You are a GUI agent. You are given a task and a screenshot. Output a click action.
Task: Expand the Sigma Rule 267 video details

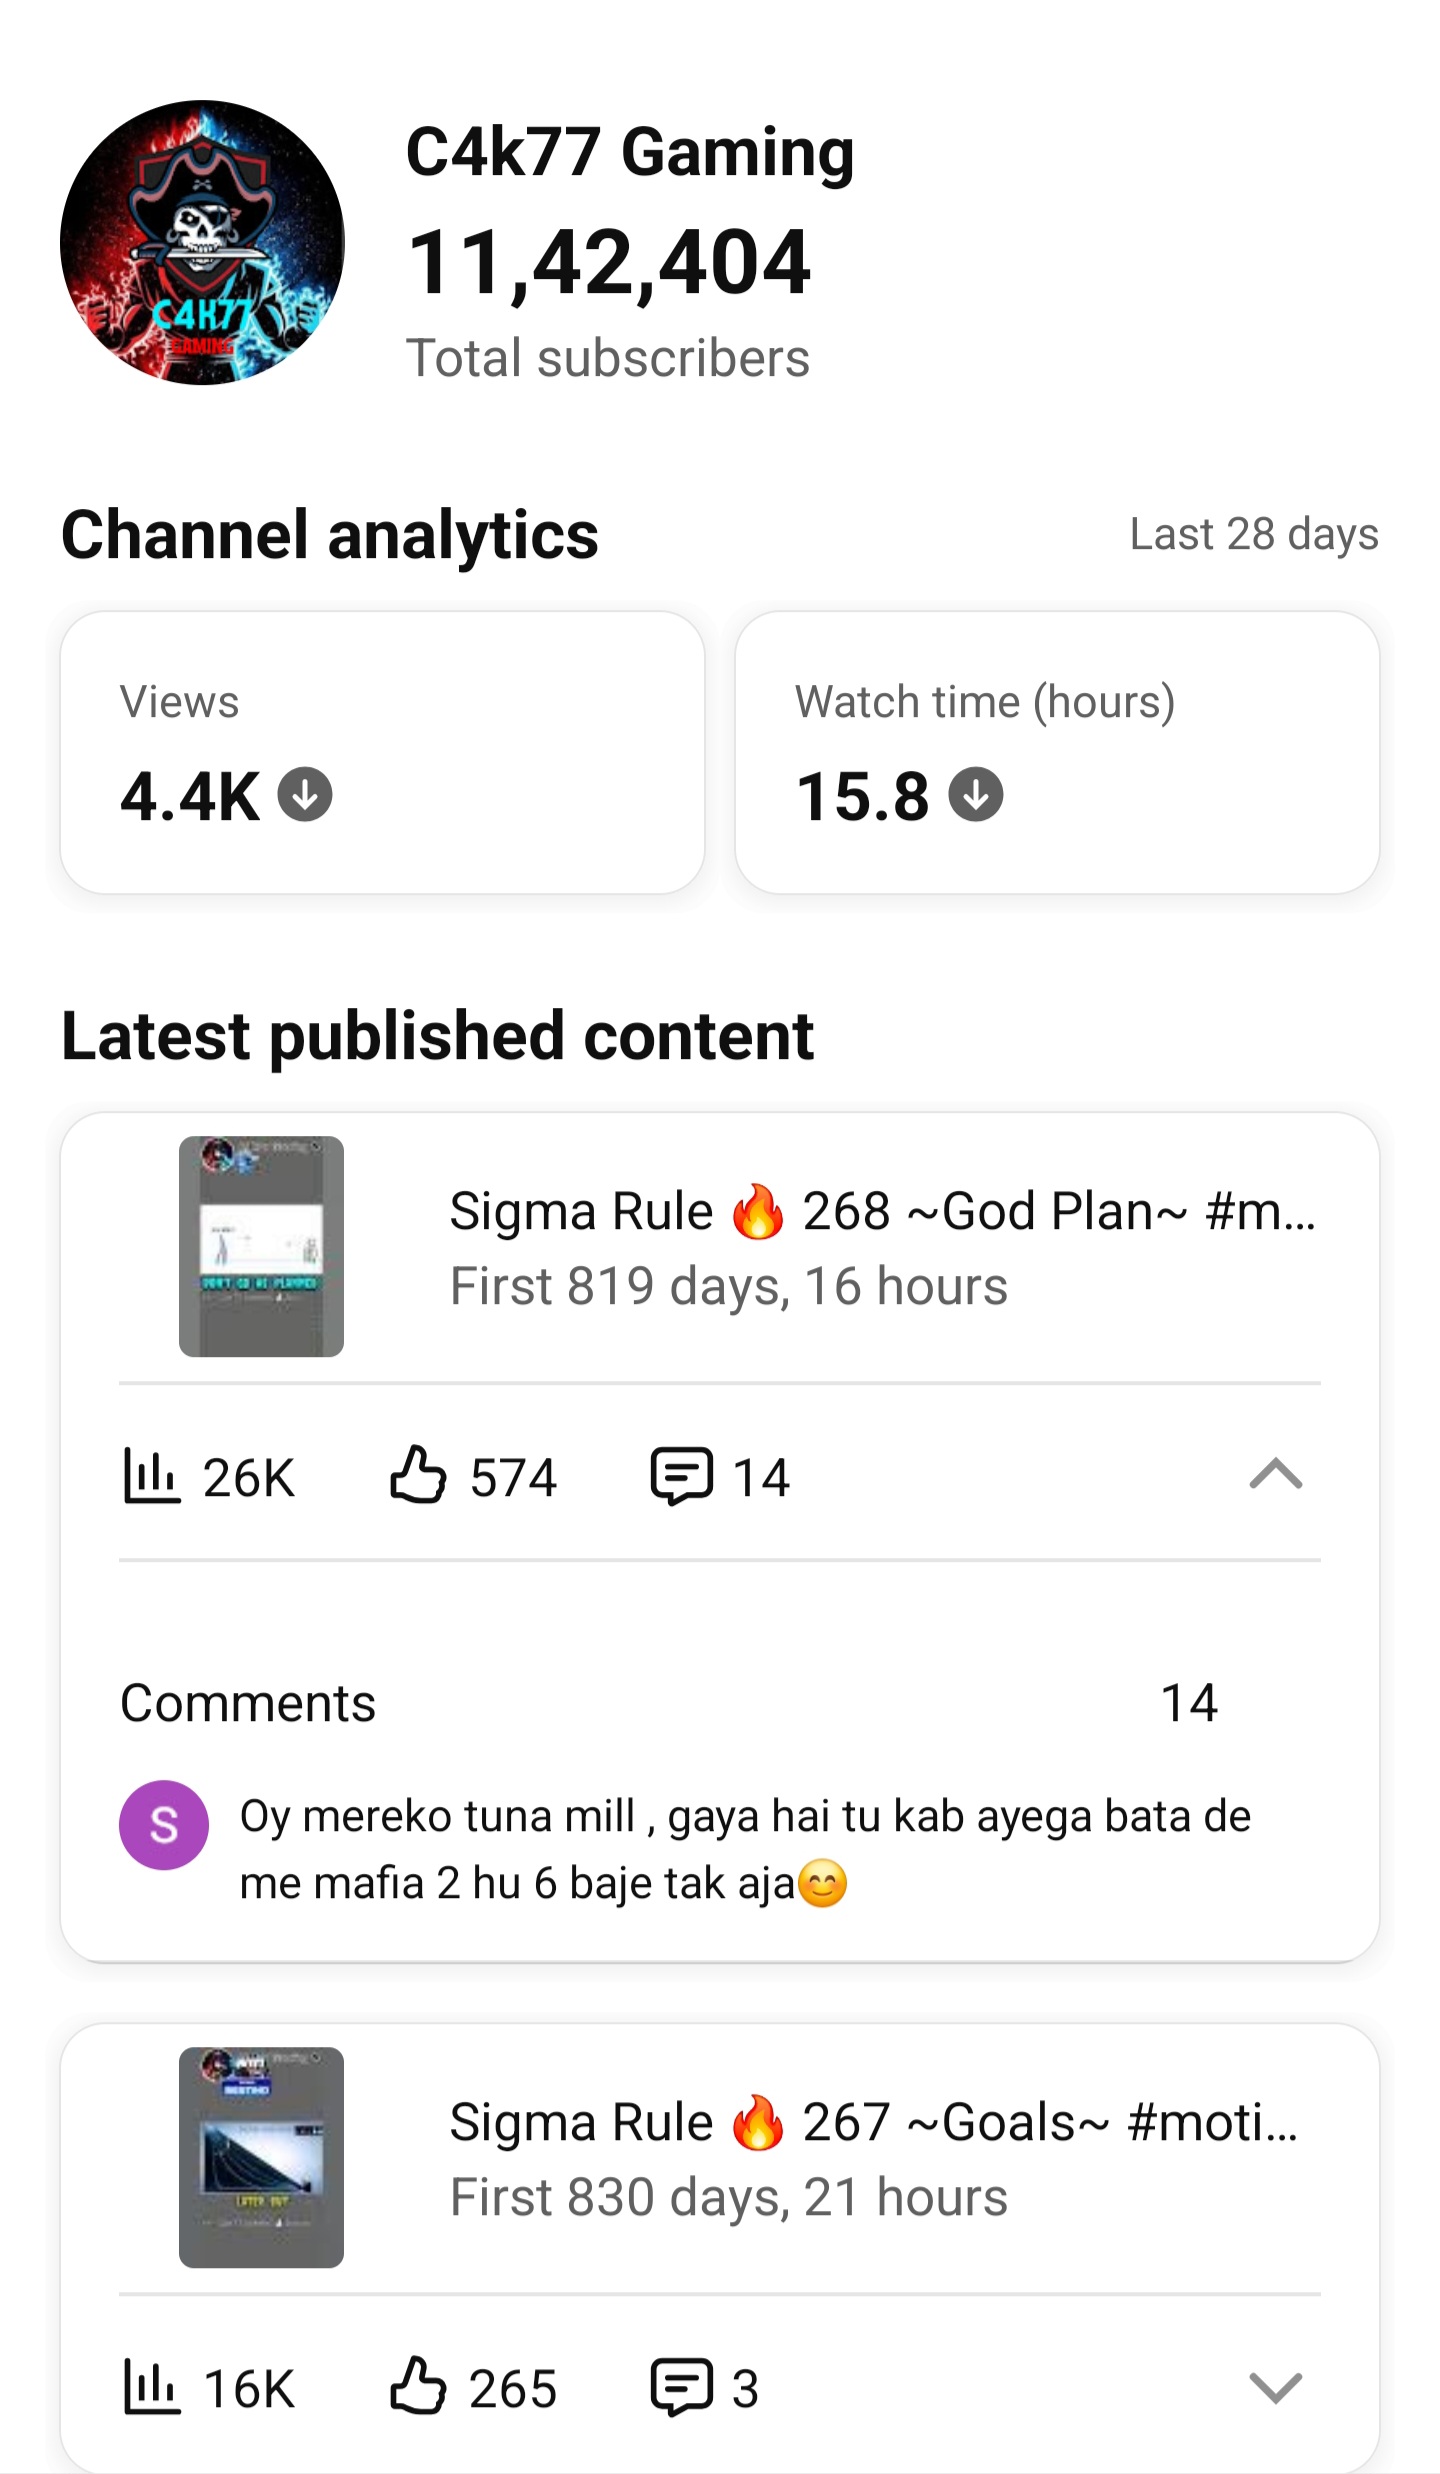pos(1276,2387)
